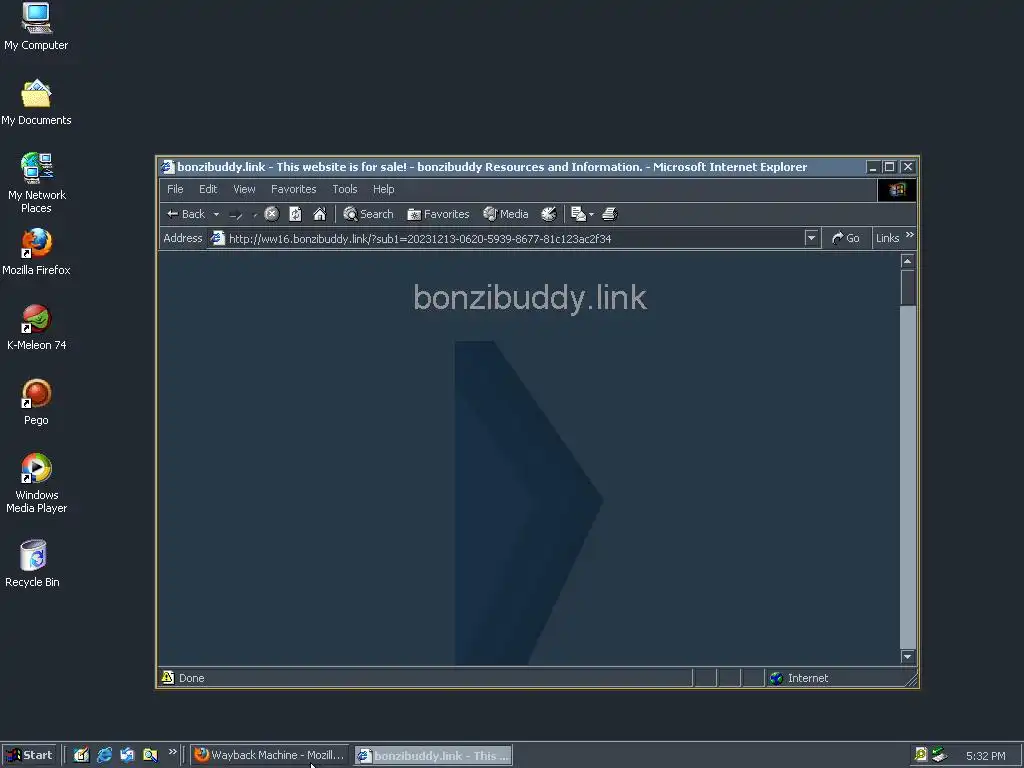Open the Media pane toolbar button

click(505, 214)
